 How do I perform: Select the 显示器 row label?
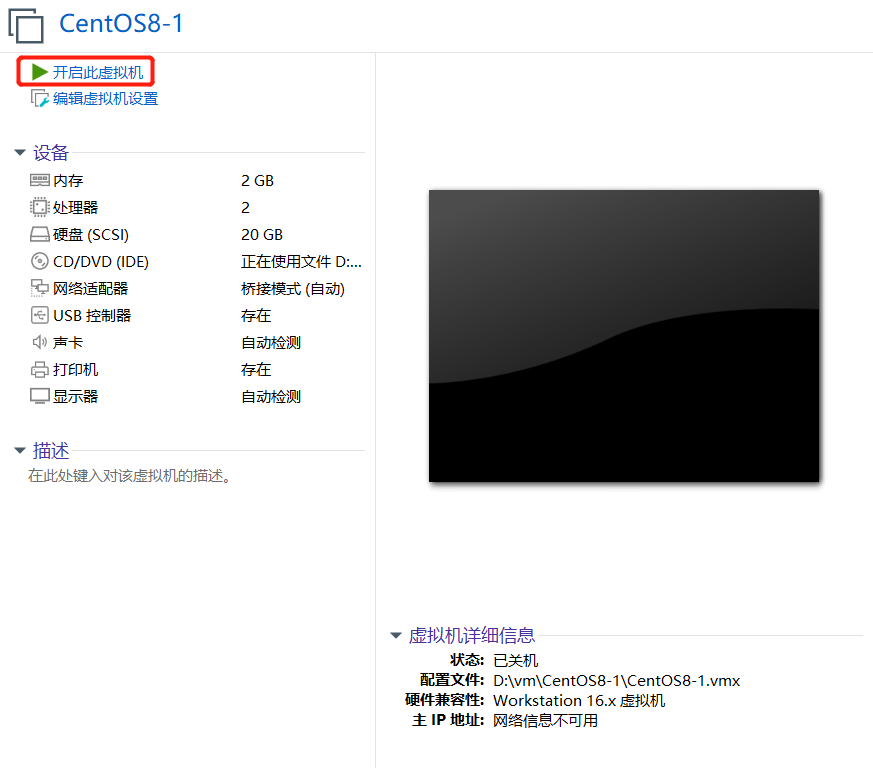click(x=76, y=397)
